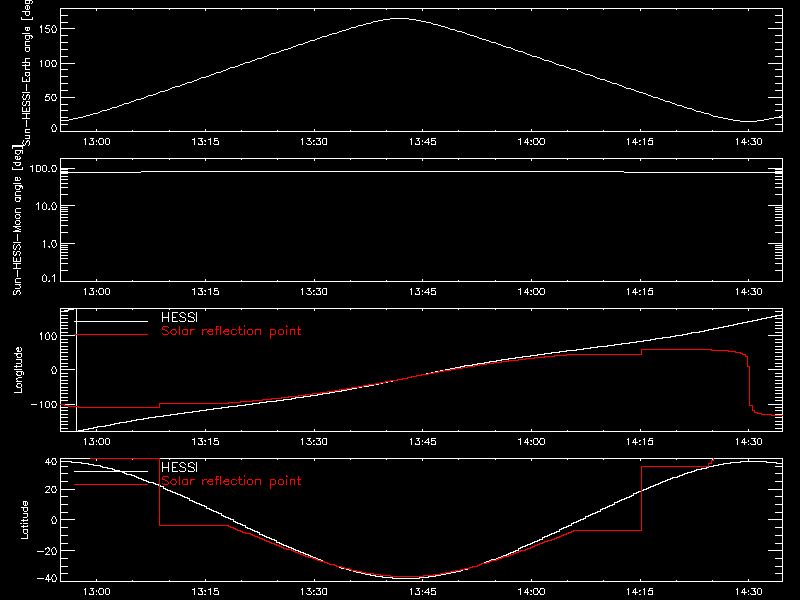This screenshot has width=800, height=600.
Task: Click the 40 tick on Latitude axis
Action: pos(51,462)
